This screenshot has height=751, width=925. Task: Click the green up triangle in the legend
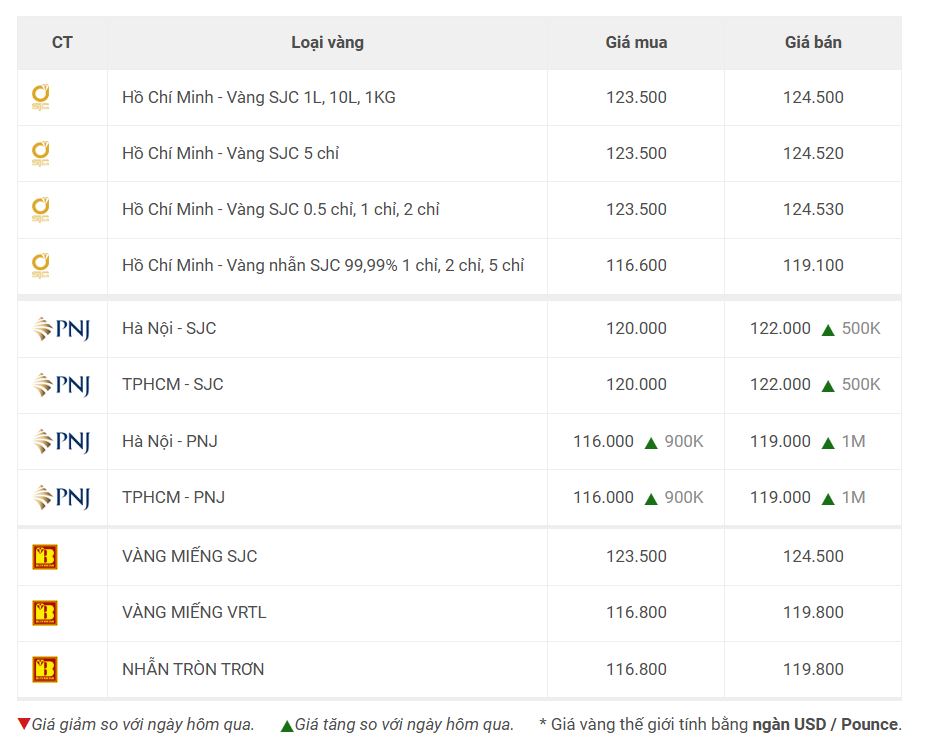click(x=287, y=726)
